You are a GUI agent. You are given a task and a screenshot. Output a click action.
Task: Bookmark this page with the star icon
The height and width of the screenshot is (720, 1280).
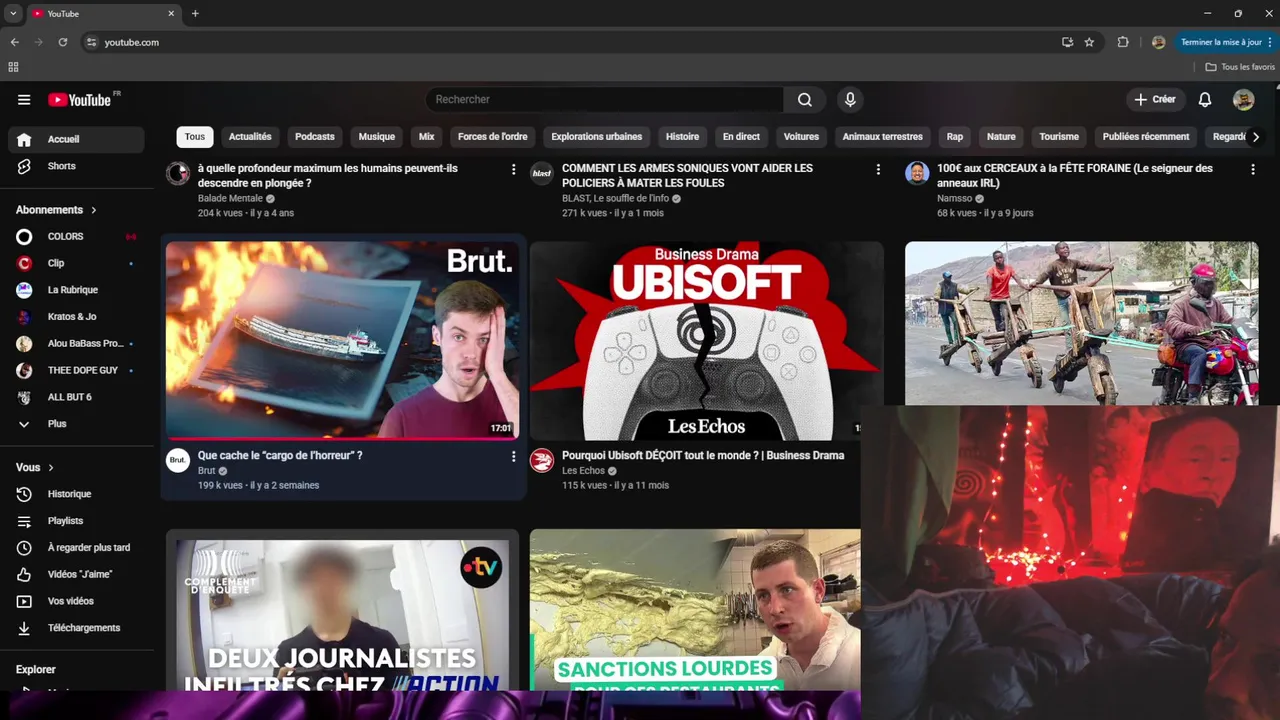coord(1089,42)
